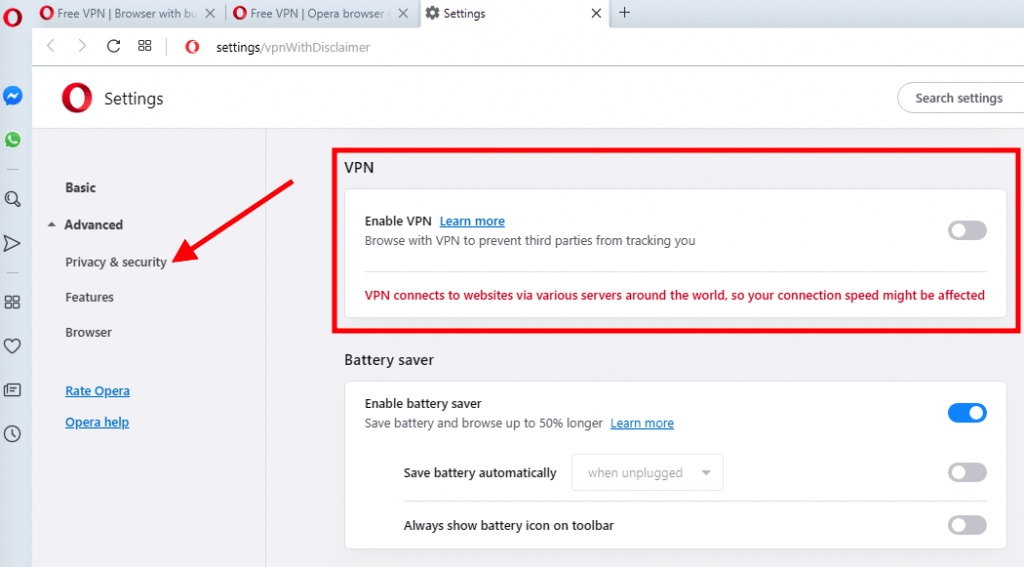The height and width of the screenshot is (567, 1024).
Task: Close the Settings tab
Action: (x=596, y=13)
